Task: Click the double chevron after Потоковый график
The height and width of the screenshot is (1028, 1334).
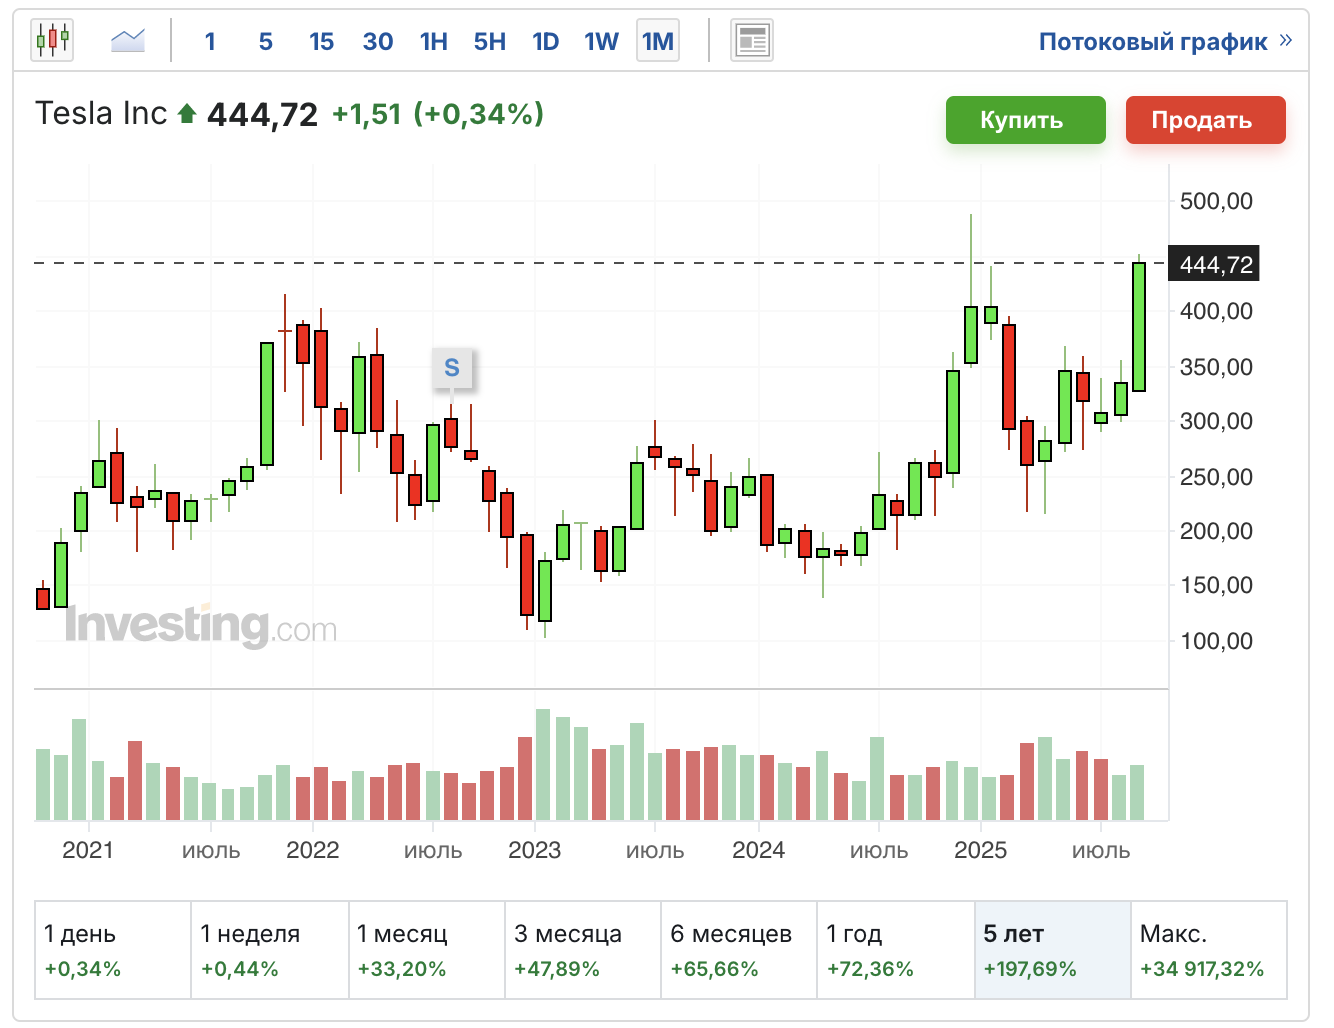Action: 1286,41
